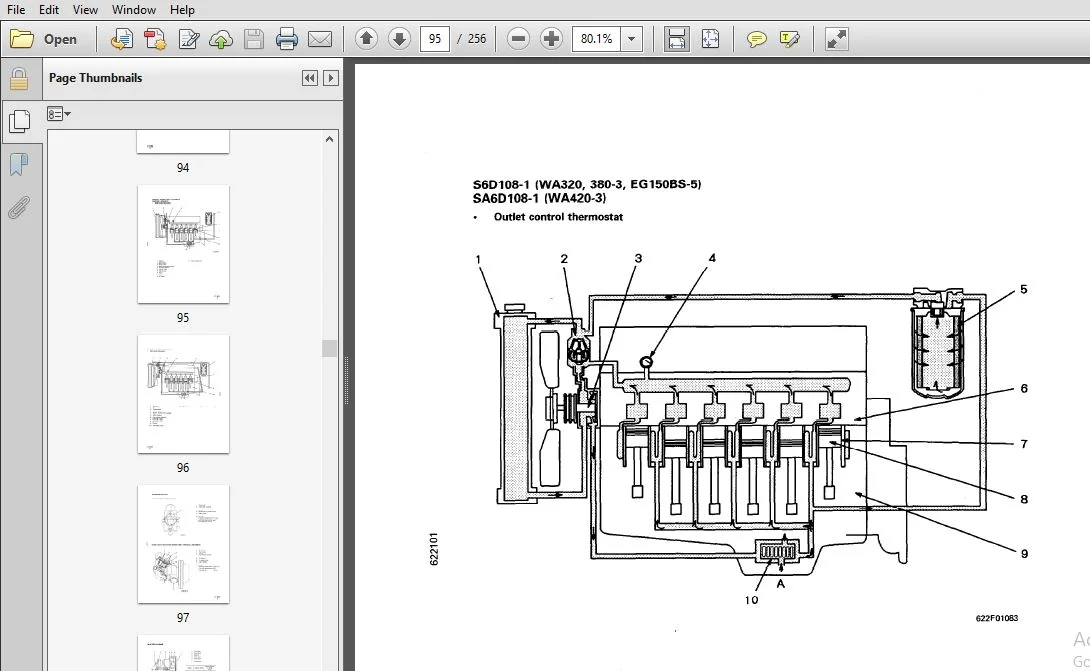Click the upload to cloud icon
1090x671 pixels.
(221, 39)
